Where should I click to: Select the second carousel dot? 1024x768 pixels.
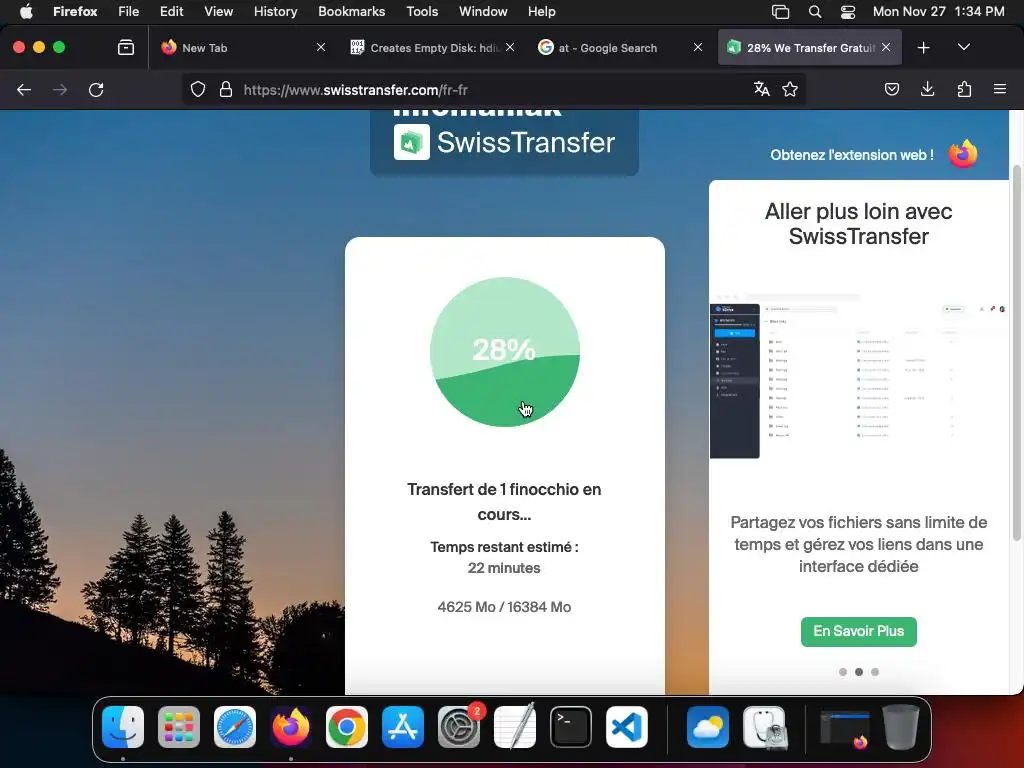click(x=859, y=671)
